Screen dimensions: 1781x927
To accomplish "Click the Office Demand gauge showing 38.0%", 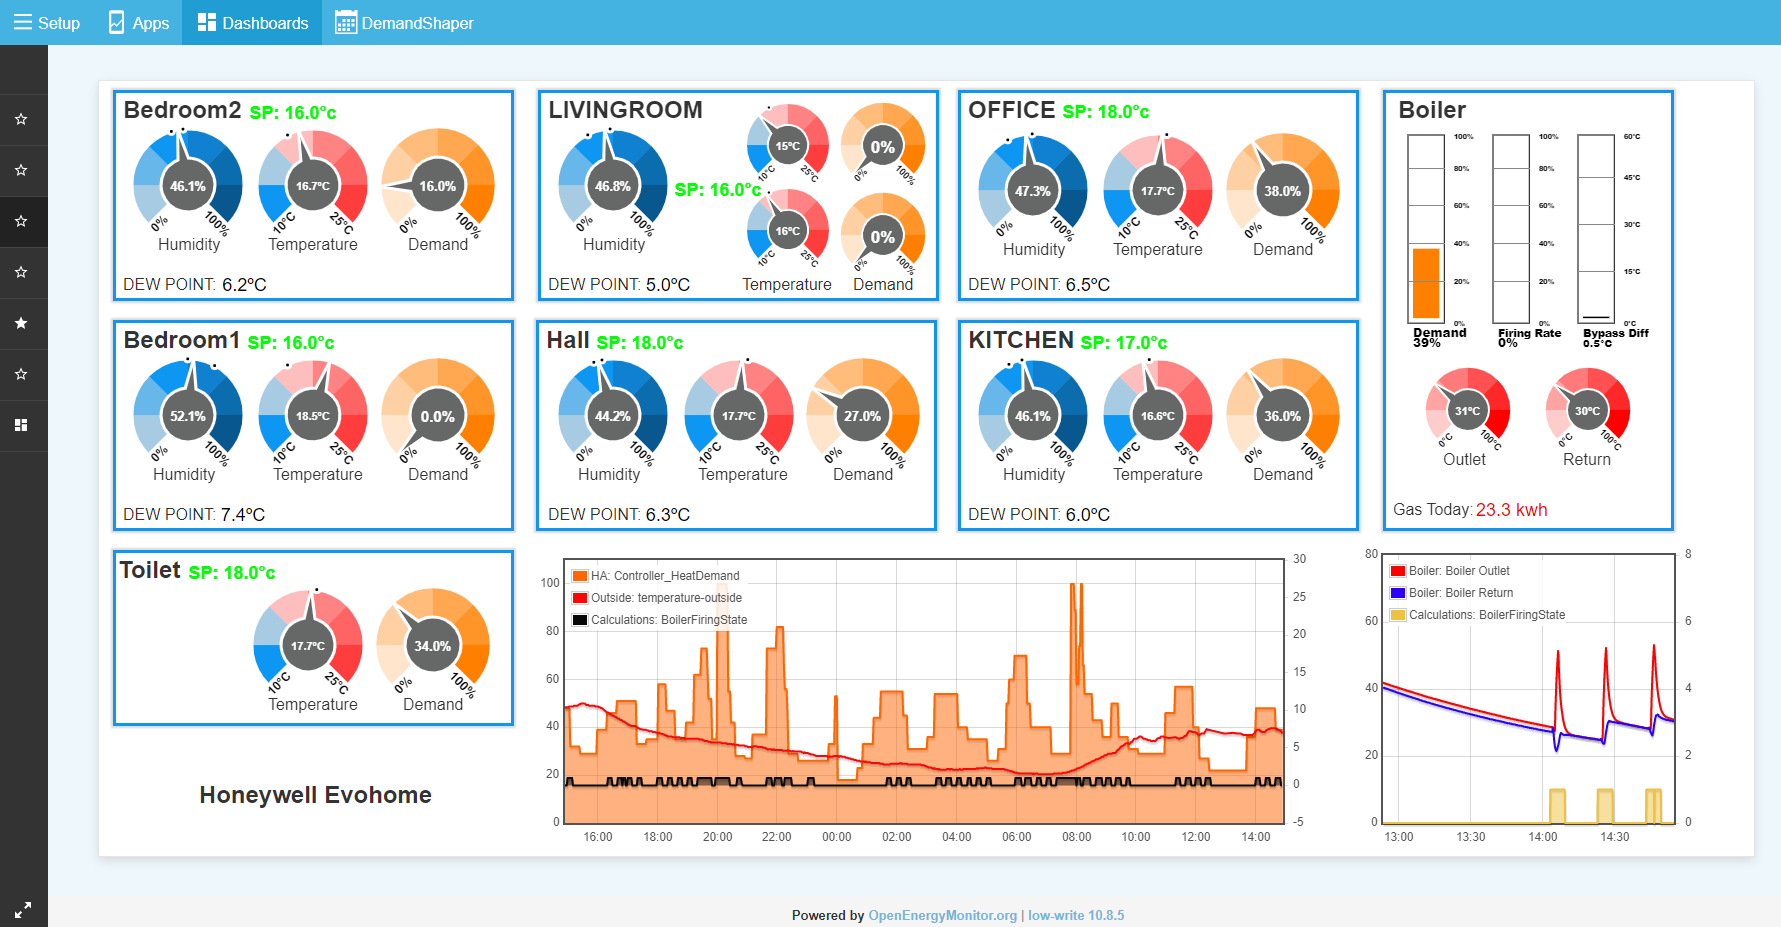I will pyautogui.click(x=1283, y=191).
